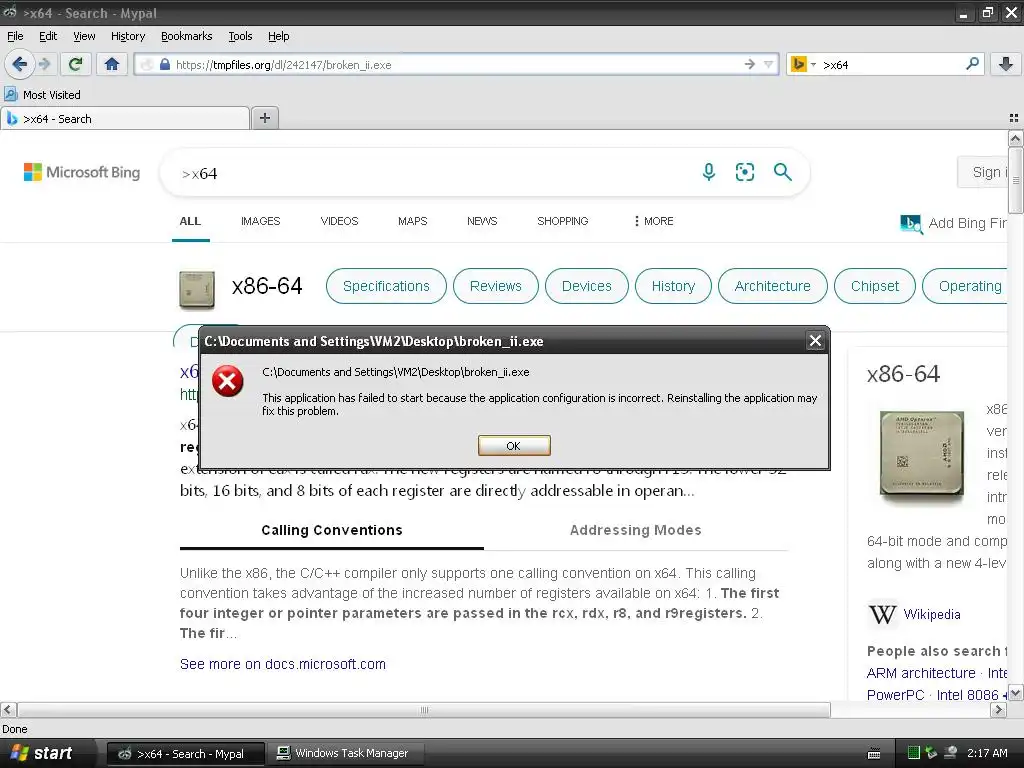Open the visual search camera icon
Screen dimensions: 1024x768
coord(744,172)
